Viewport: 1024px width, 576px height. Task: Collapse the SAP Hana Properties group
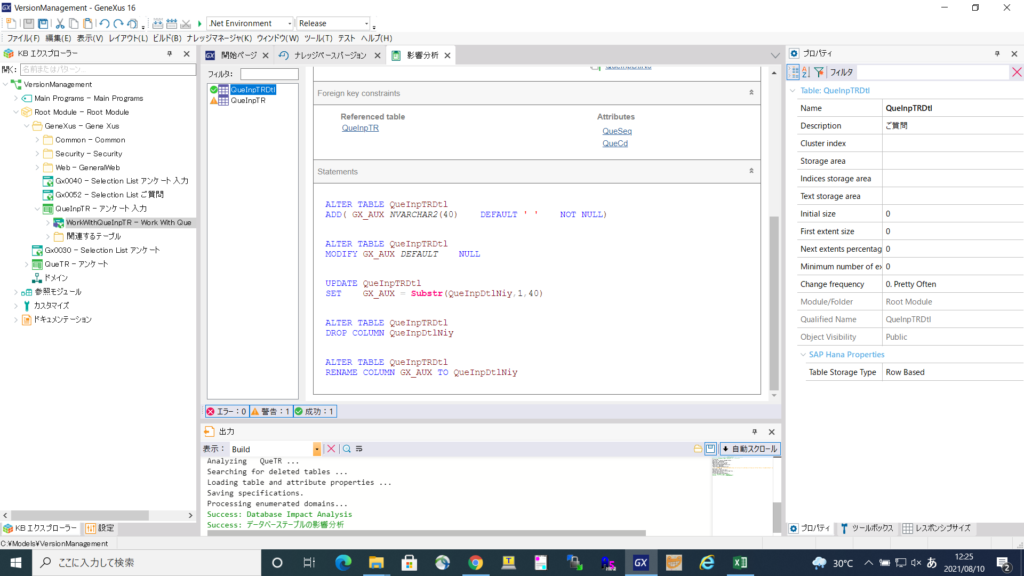pyautogui.click(x=803, y=355)
